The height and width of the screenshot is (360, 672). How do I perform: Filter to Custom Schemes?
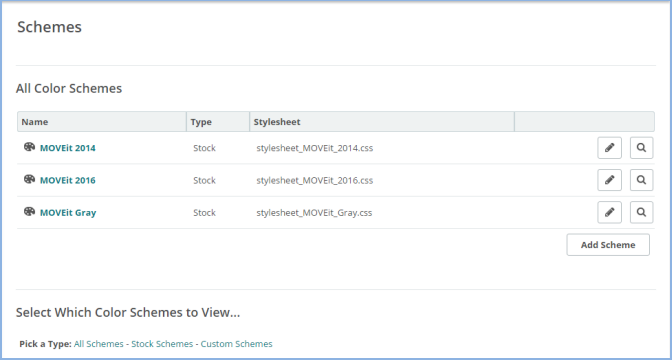[237, 344]
